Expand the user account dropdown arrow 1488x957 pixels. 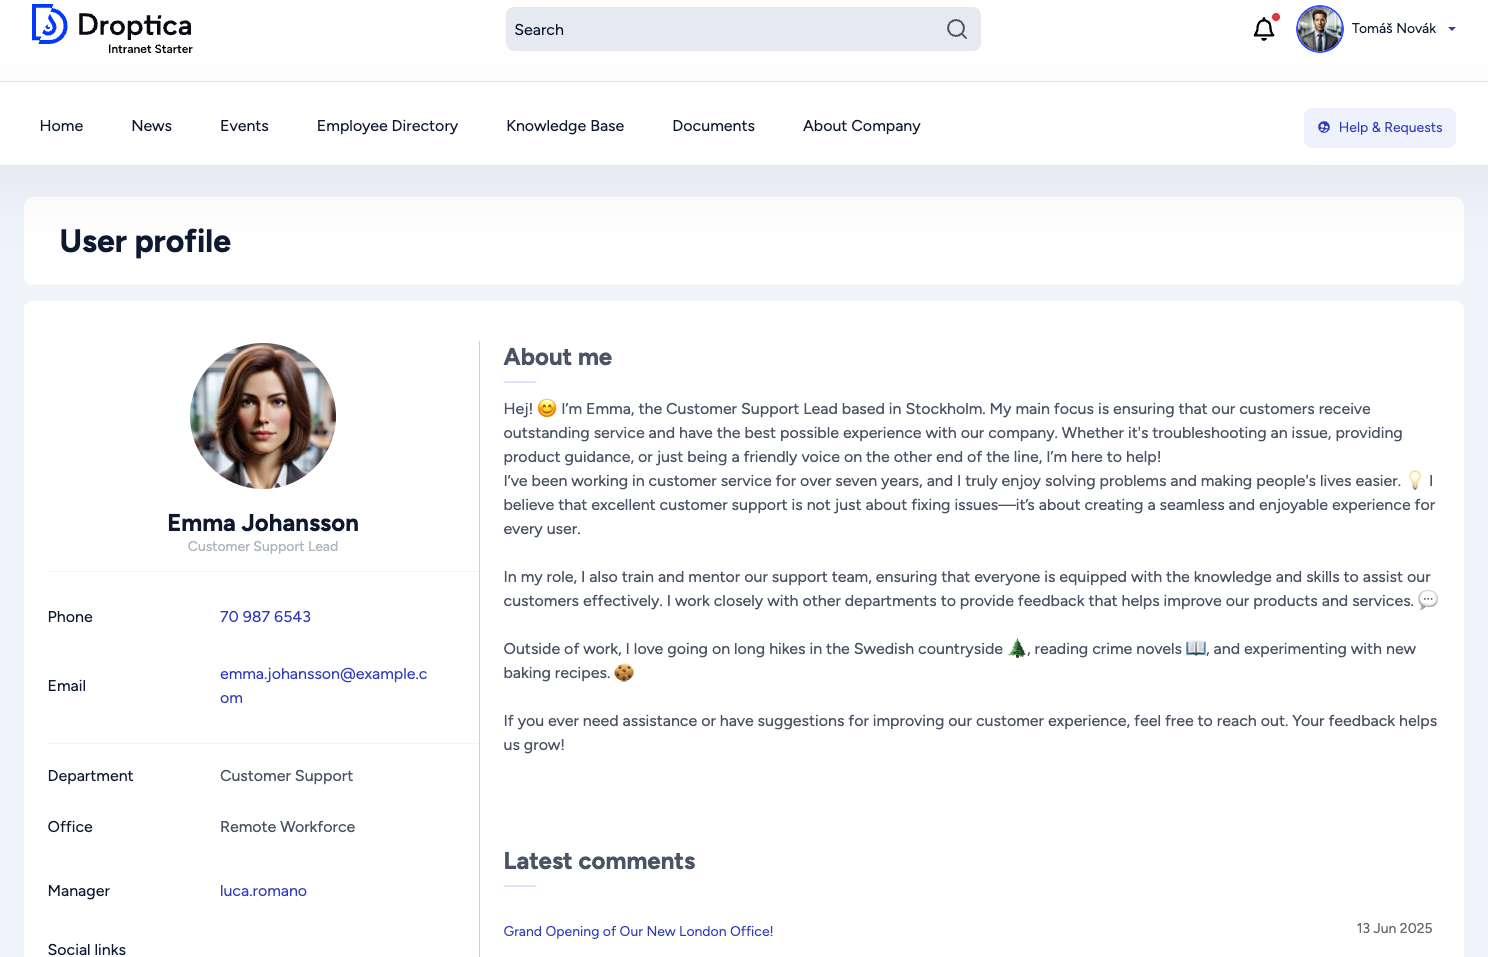[1452, 29]
